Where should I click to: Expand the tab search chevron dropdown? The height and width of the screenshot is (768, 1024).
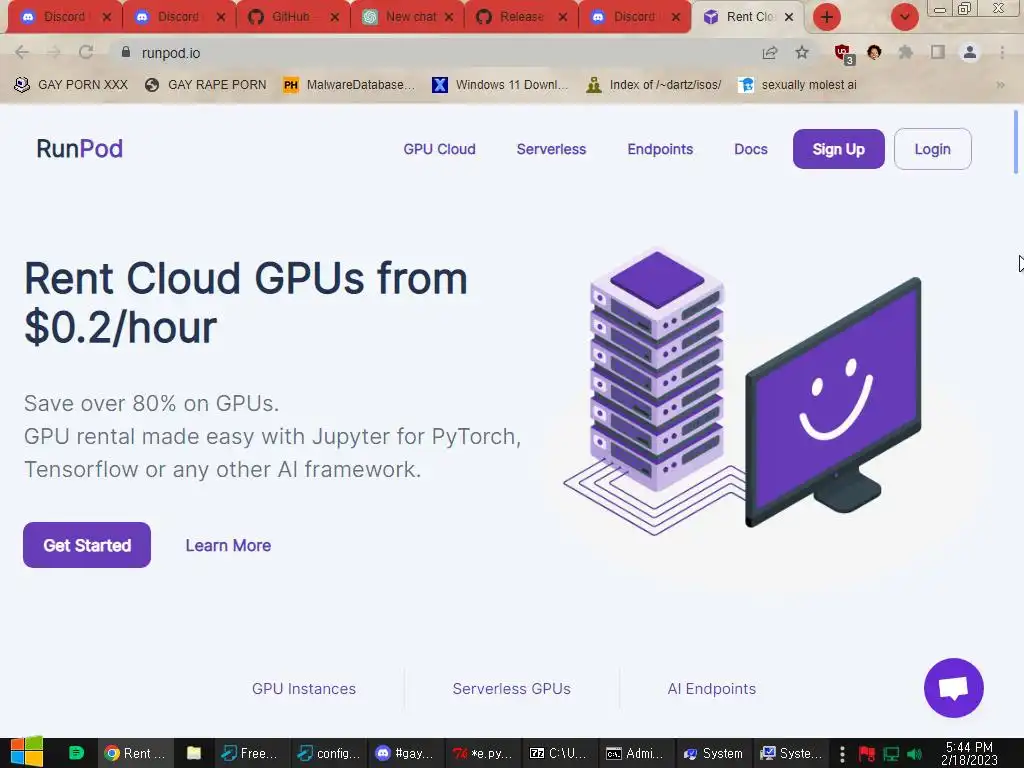(x=904, y=17)
